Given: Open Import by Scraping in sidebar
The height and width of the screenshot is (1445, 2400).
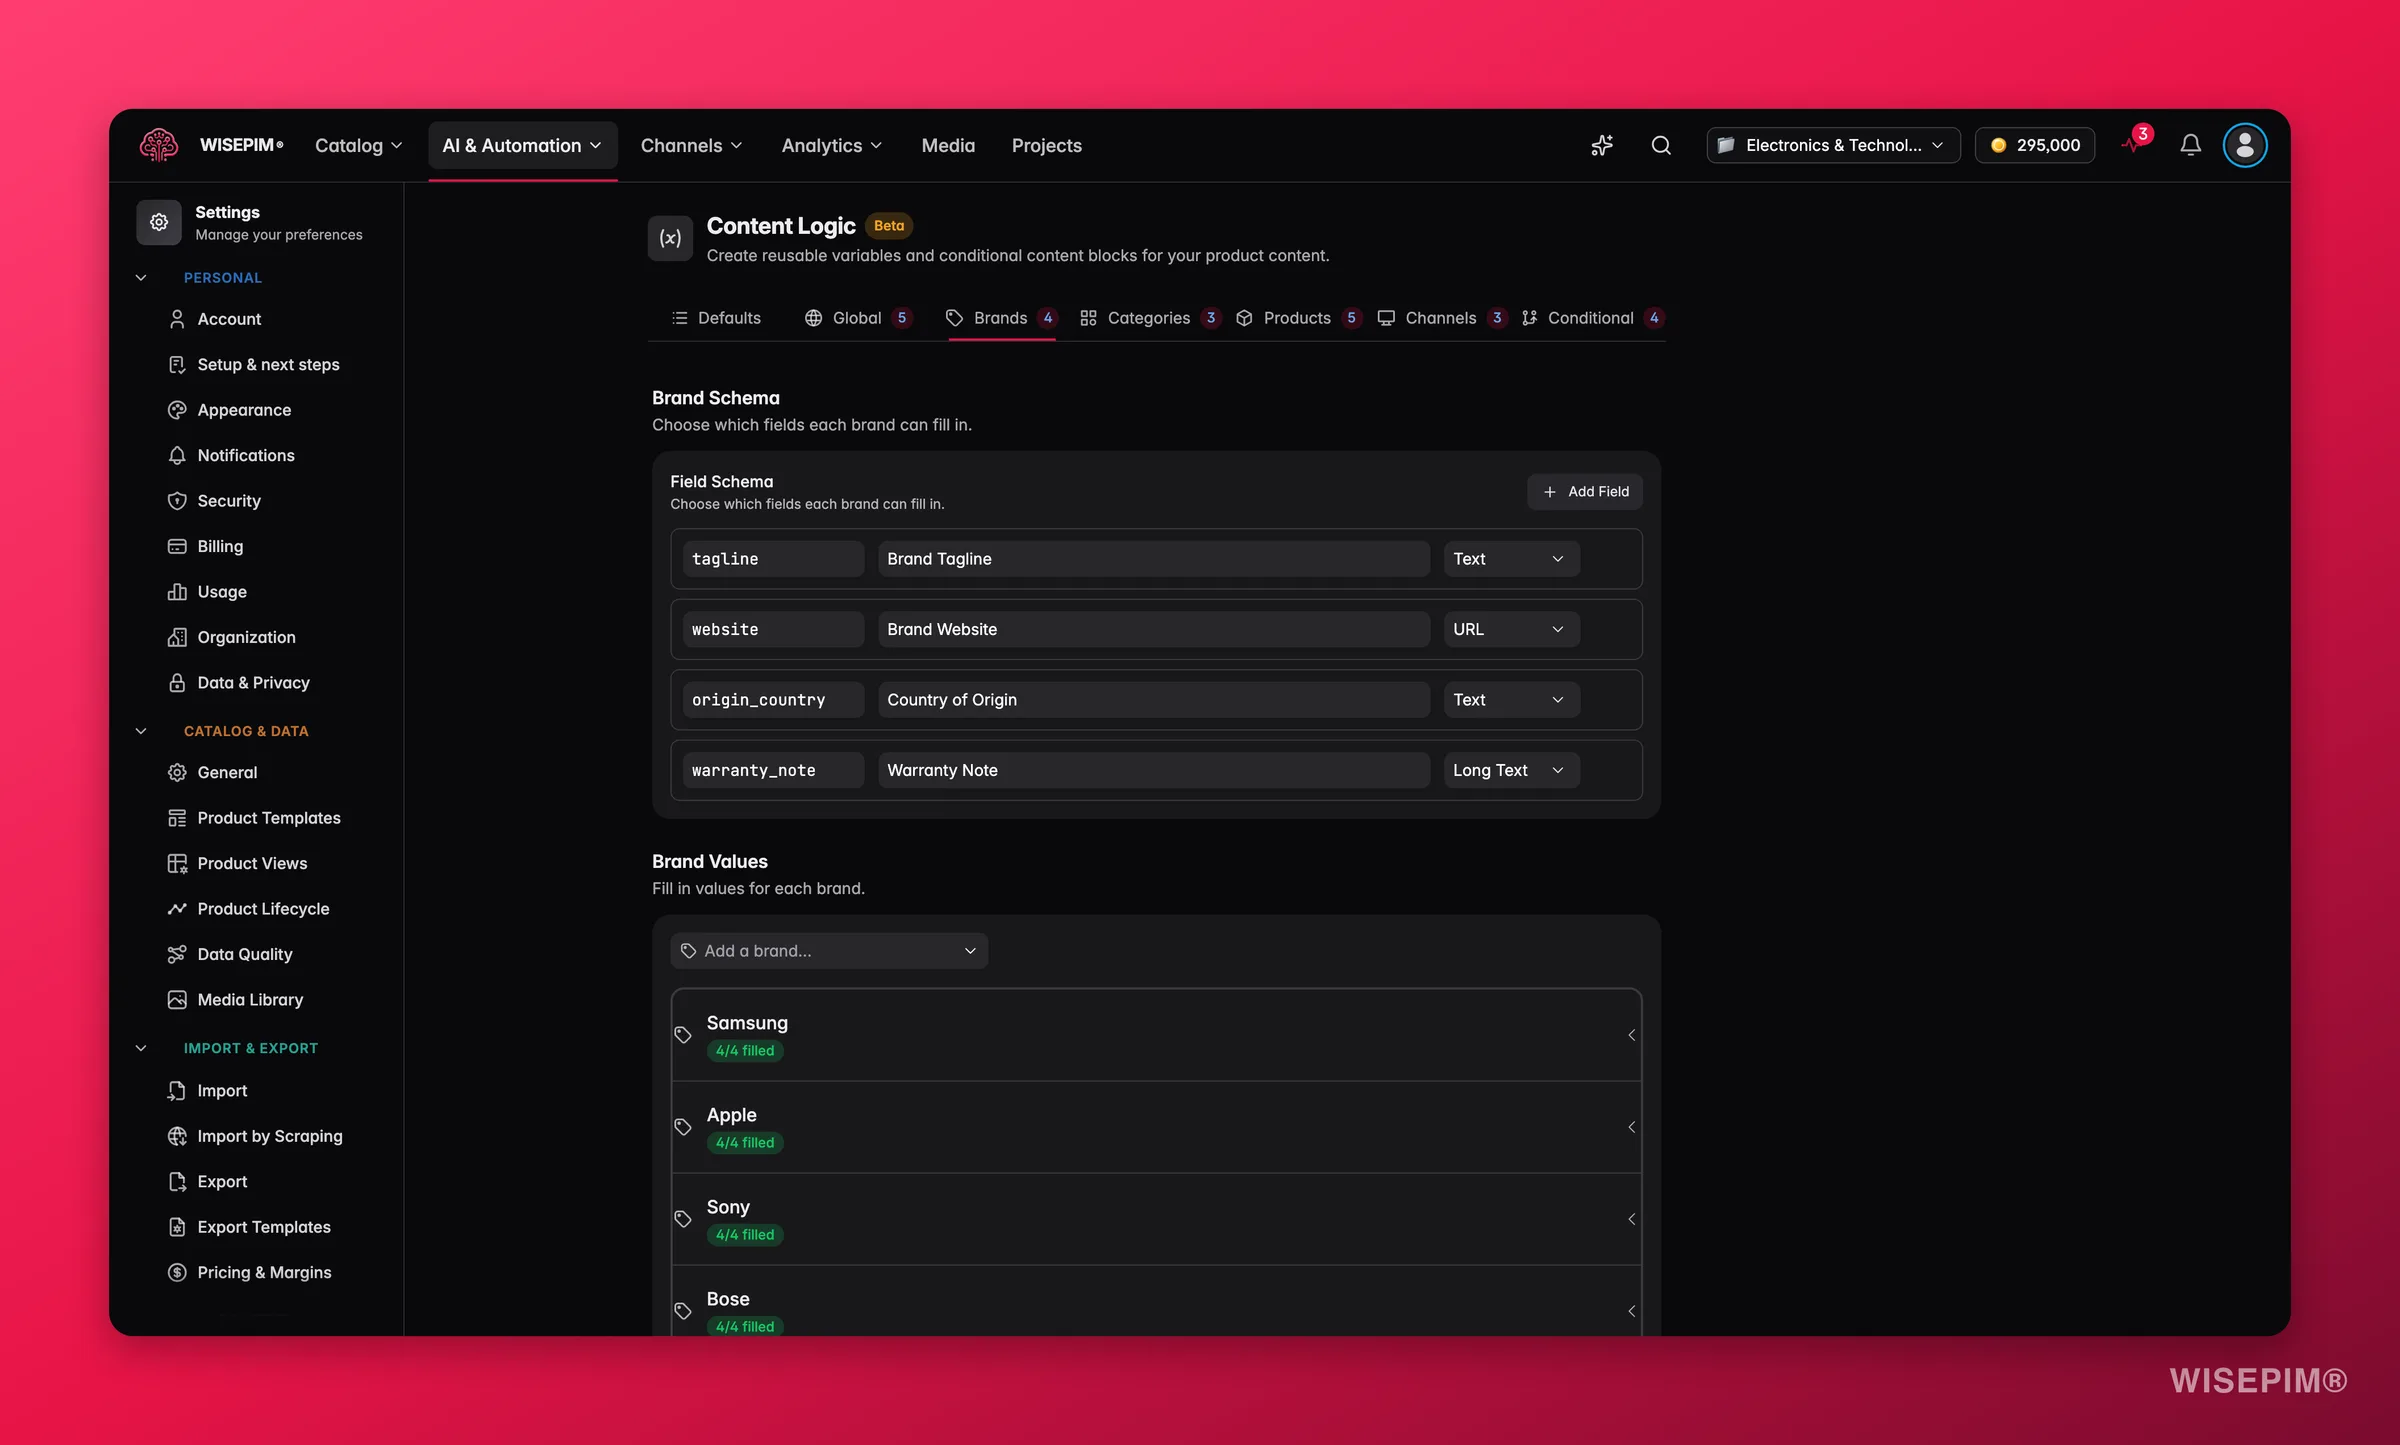Looking at the screenshot, I should [x=270, y=1136].
